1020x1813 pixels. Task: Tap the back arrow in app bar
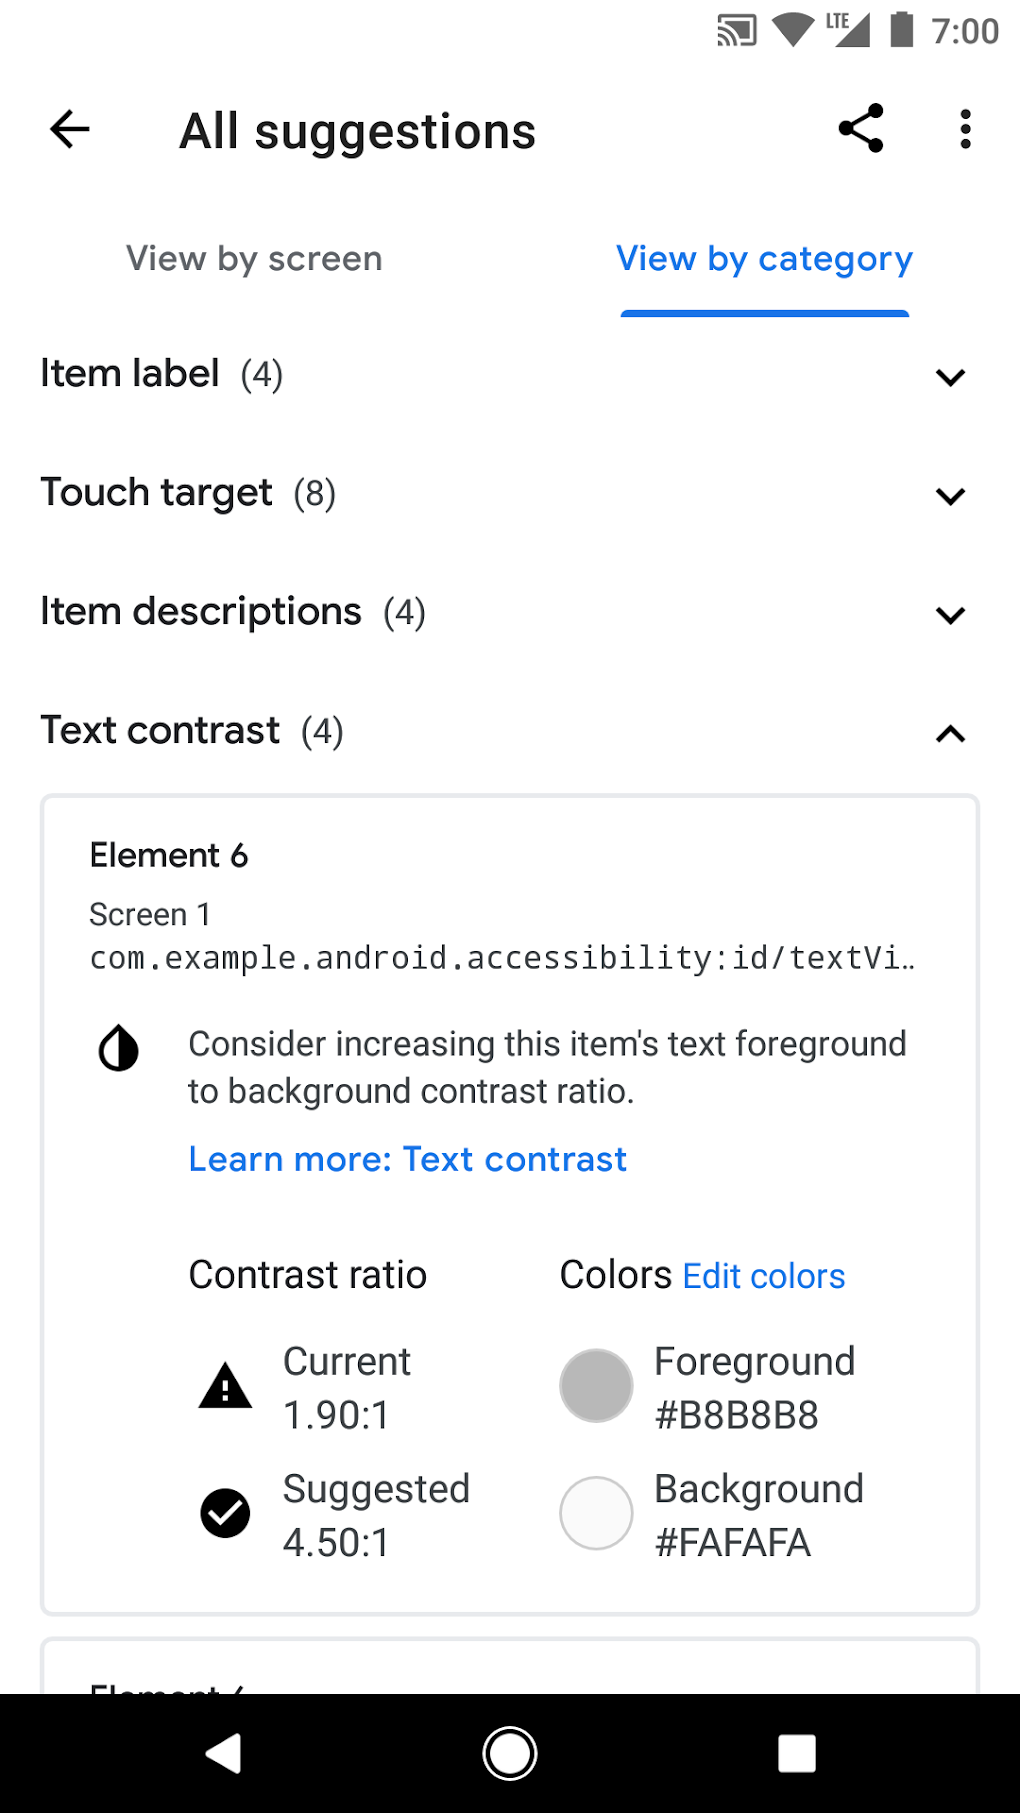(70, 130)
